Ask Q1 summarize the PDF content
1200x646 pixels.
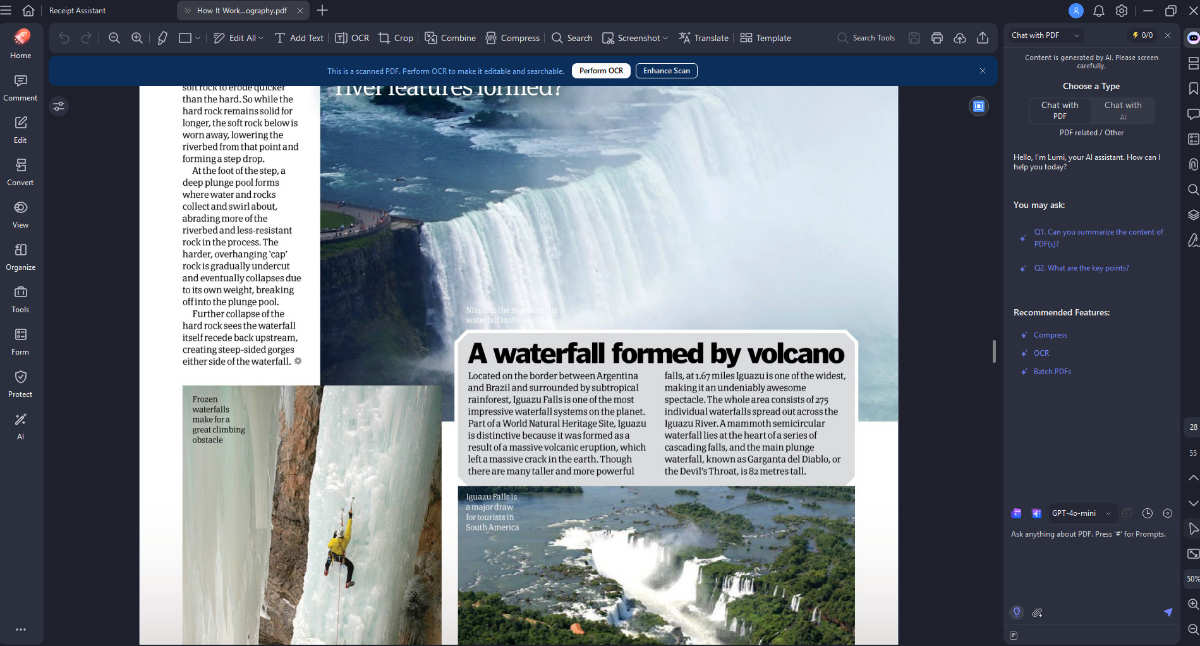point(1097,237)
